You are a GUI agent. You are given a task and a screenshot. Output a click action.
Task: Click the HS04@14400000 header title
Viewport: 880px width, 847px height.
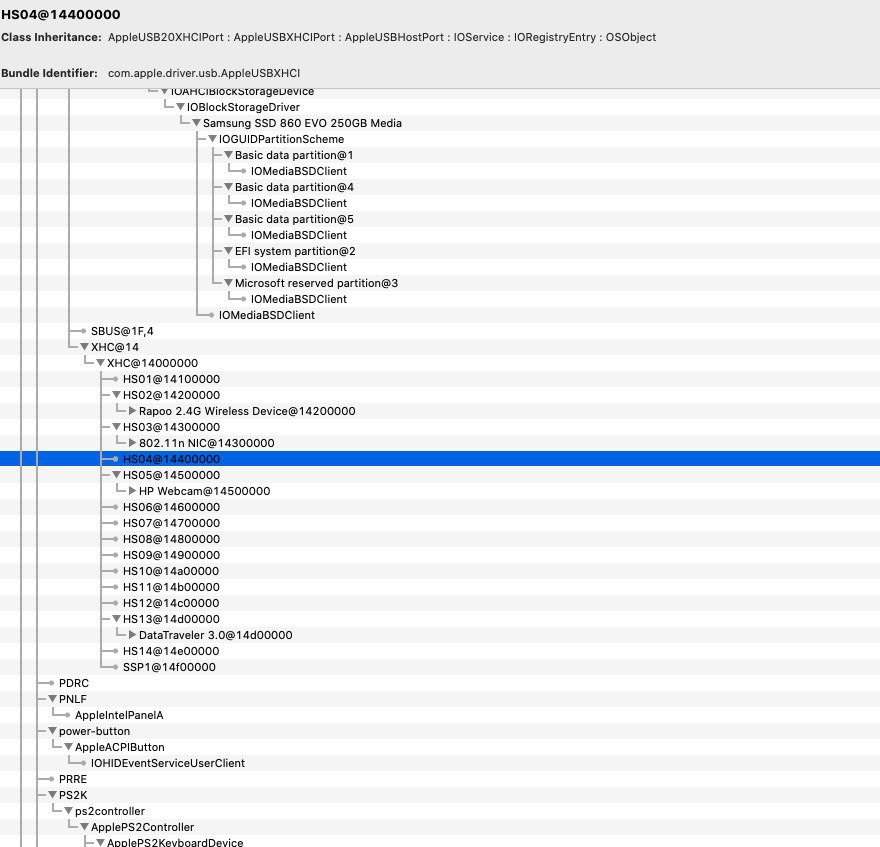pos(61,14)
